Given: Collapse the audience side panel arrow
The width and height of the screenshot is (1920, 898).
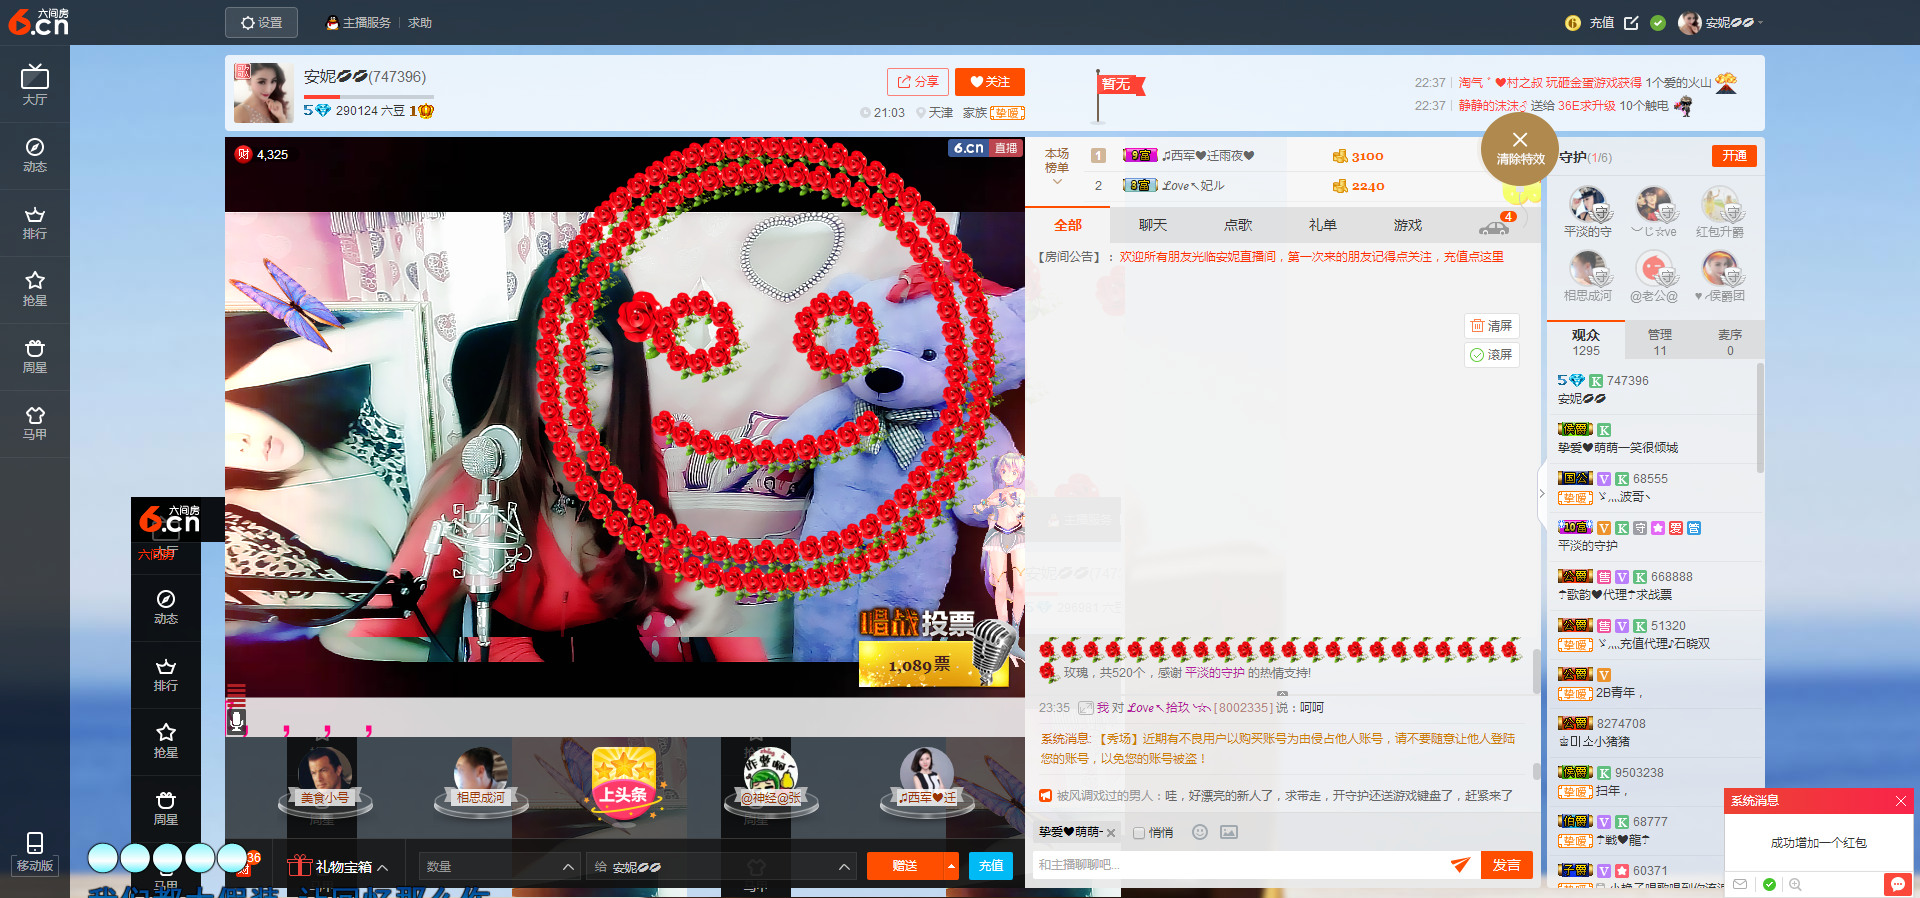Looking at the screenshot, I should (x=1541, y=493).
